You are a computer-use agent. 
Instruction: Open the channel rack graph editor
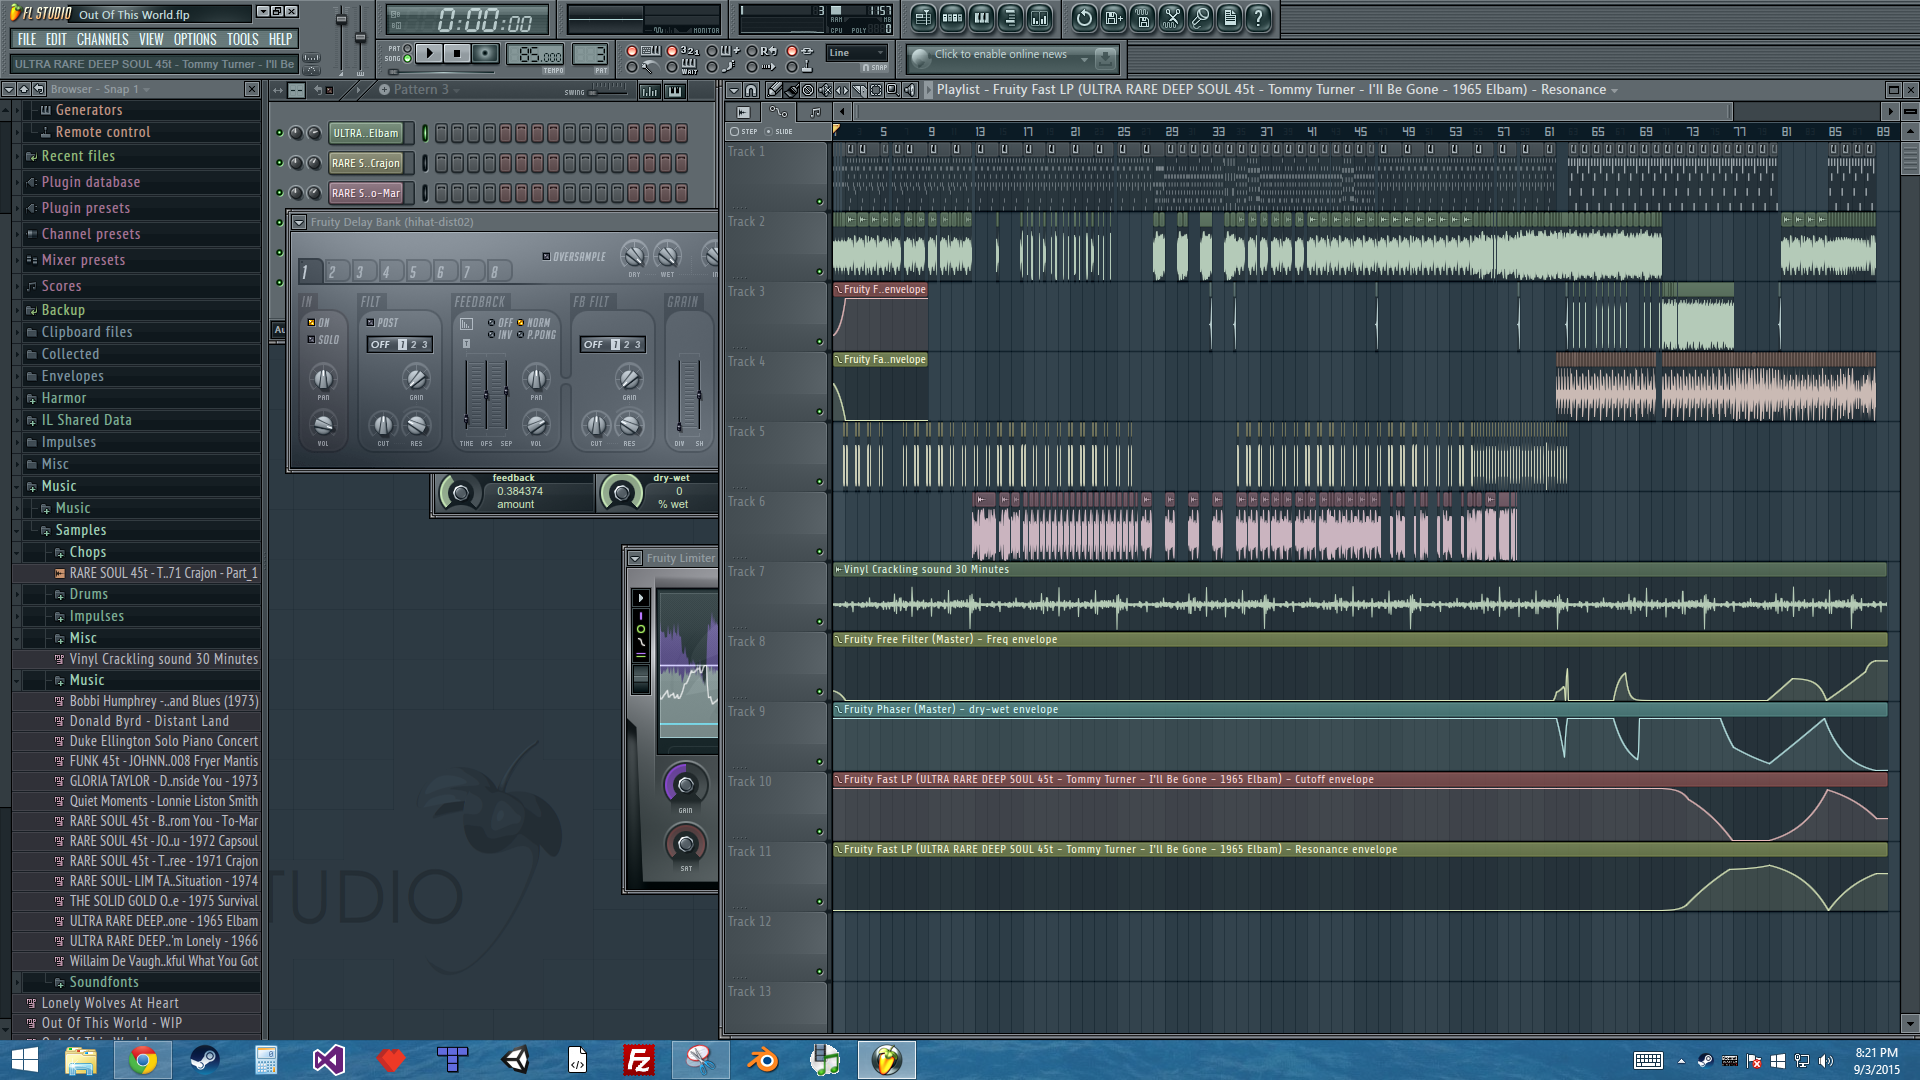(x=650, y=91)
